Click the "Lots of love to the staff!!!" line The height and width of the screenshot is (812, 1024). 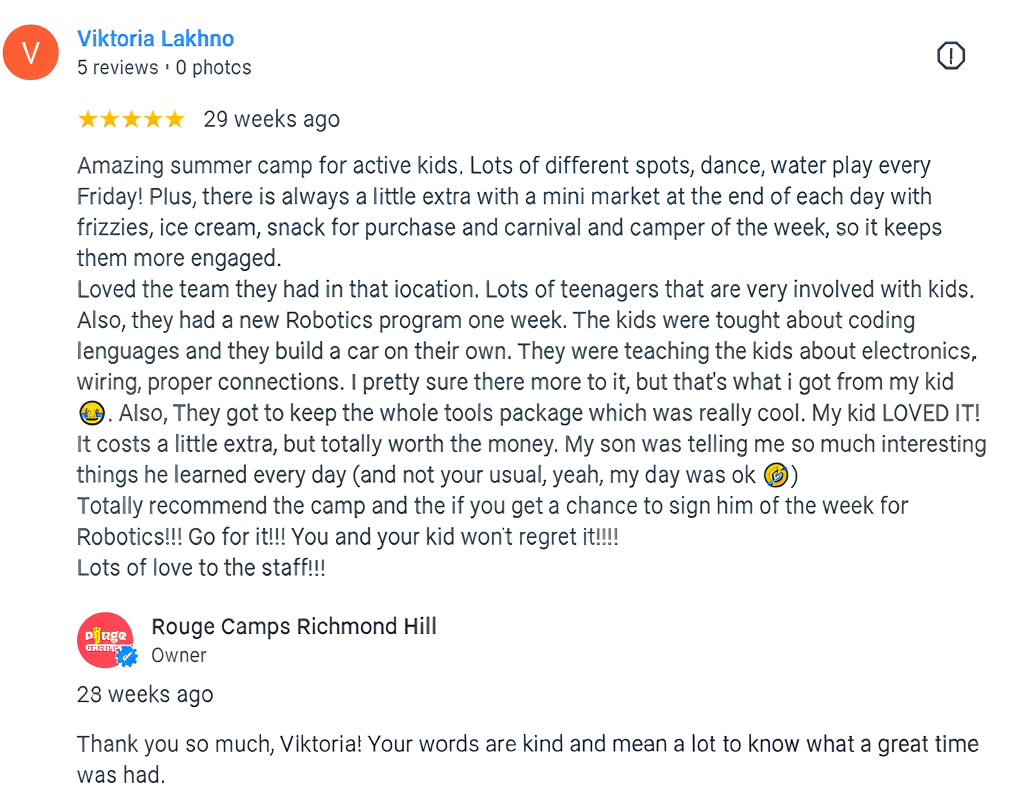[201, 568]
